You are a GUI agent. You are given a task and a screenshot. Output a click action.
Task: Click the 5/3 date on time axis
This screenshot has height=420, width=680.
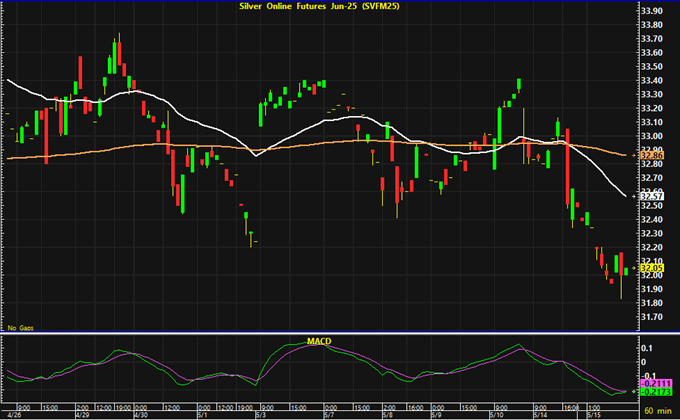tap(260, 414)
